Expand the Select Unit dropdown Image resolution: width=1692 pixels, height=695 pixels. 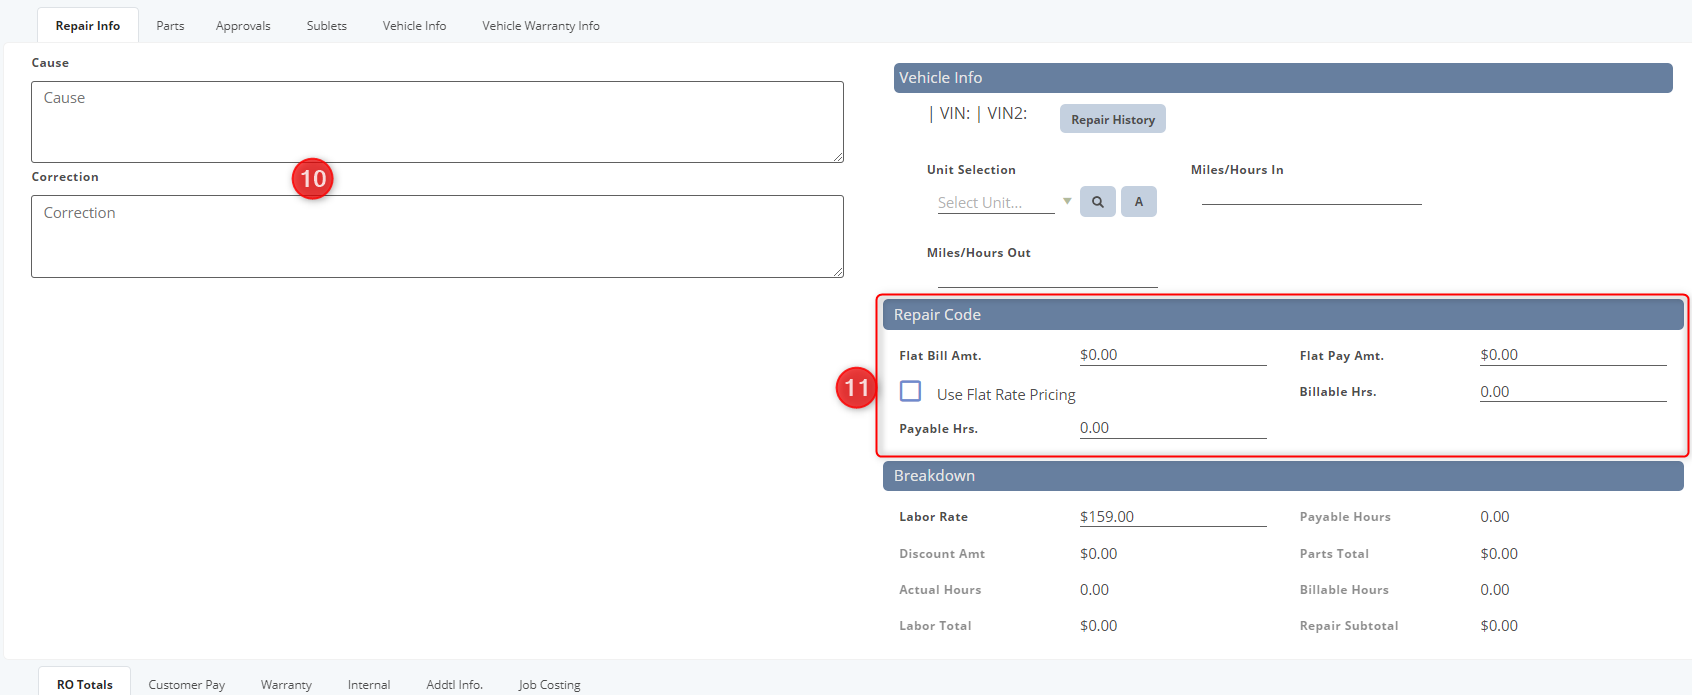1066,202
